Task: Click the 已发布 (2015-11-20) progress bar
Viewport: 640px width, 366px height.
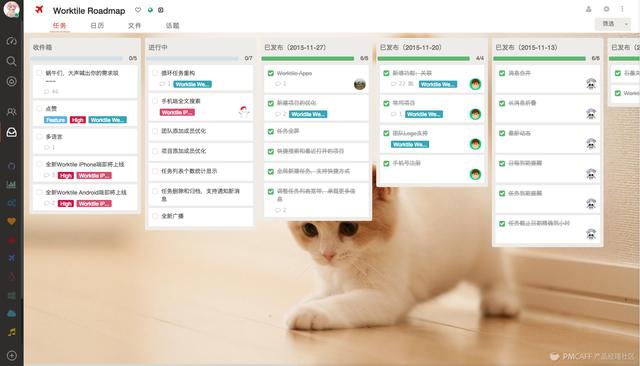Action: (424, 58)
